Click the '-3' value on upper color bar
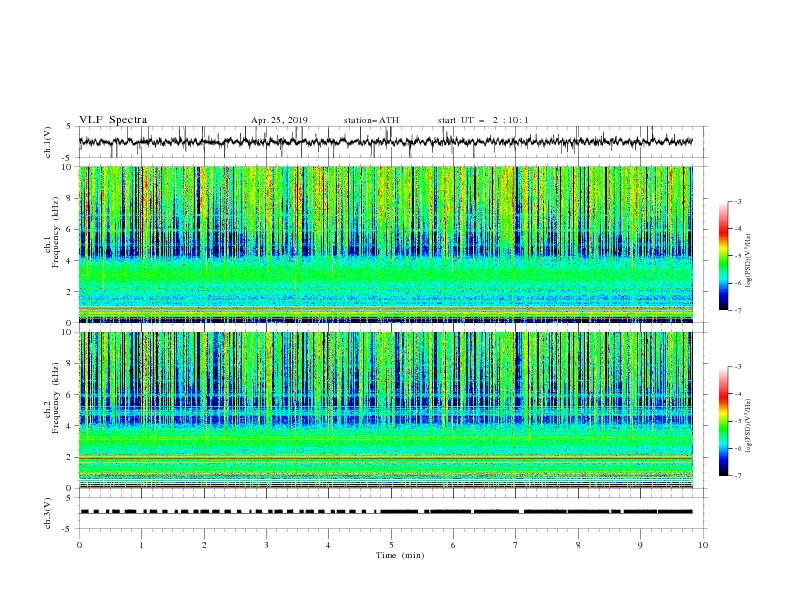The width and height of the screenshot is (792, 612). [x=738, y=201]
